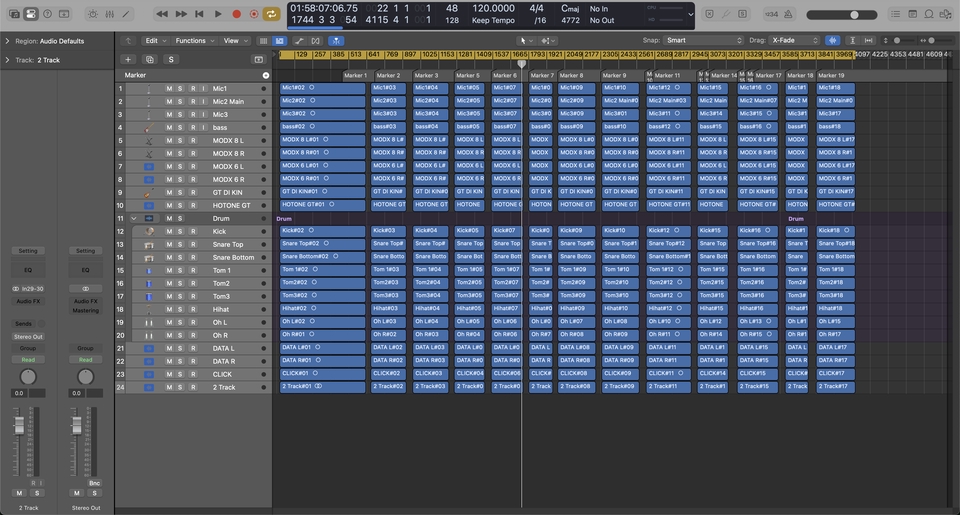This screenshot has width=960, height=515.
Task: Open the Functions menu
Action: click(x=193, y=41)
